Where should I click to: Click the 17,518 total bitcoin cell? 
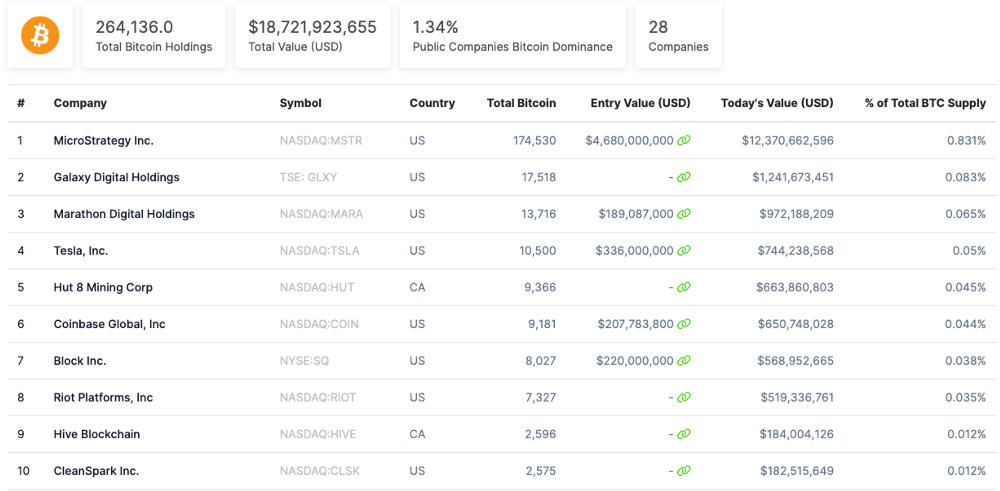click(x=537, y=177)
